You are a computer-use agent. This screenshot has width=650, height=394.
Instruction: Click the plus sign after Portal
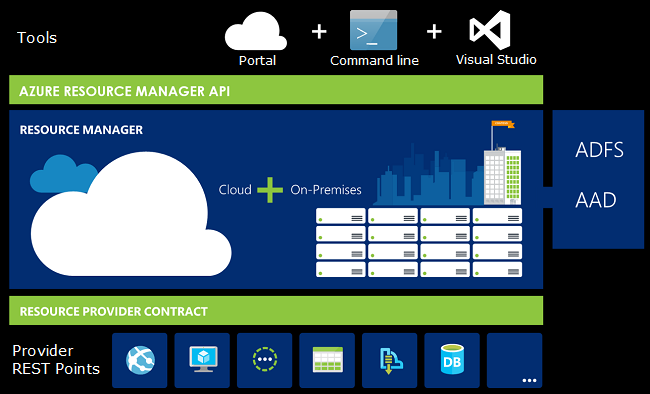(x=319, y=32)
